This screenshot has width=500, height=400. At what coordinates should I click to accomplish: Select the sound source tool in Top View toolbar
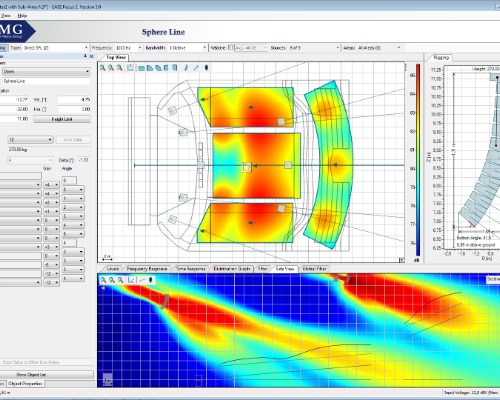click(186, 68)
